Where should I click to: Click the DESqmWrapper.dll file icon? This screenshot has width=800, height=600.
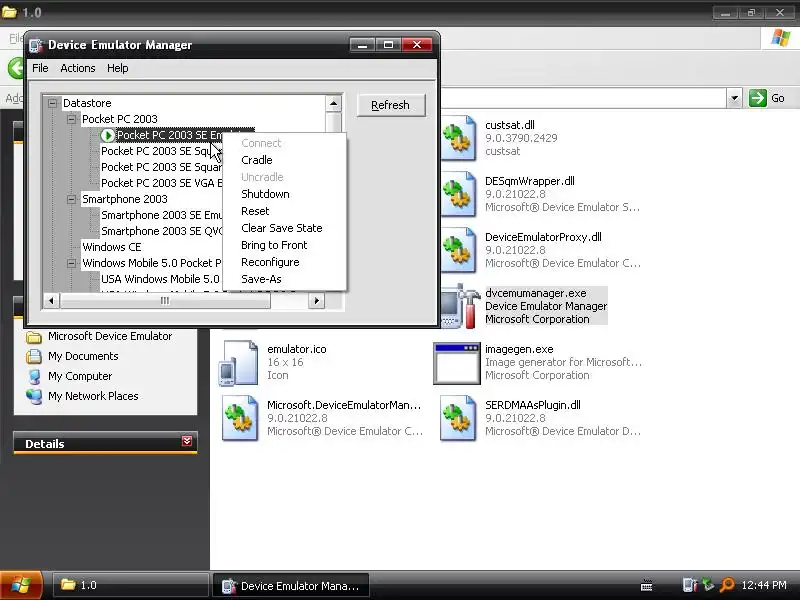coord(458,194)
